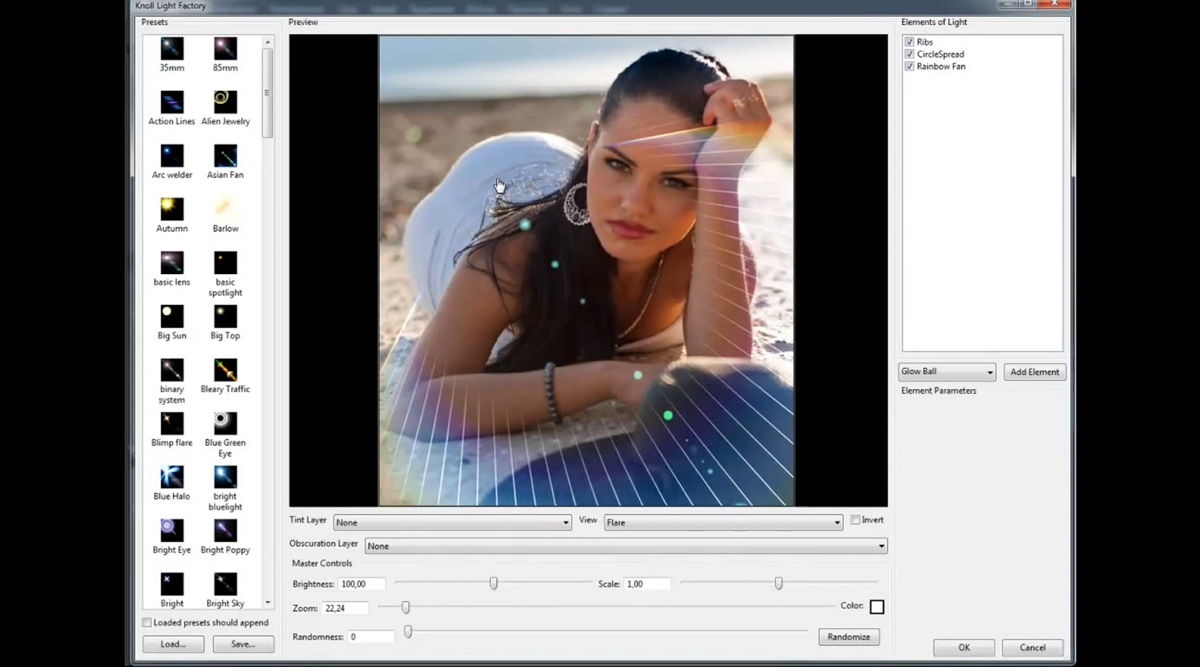Click the Scale slider handle
Viewport: 1200px width, 667px height.
pos(778,583)
